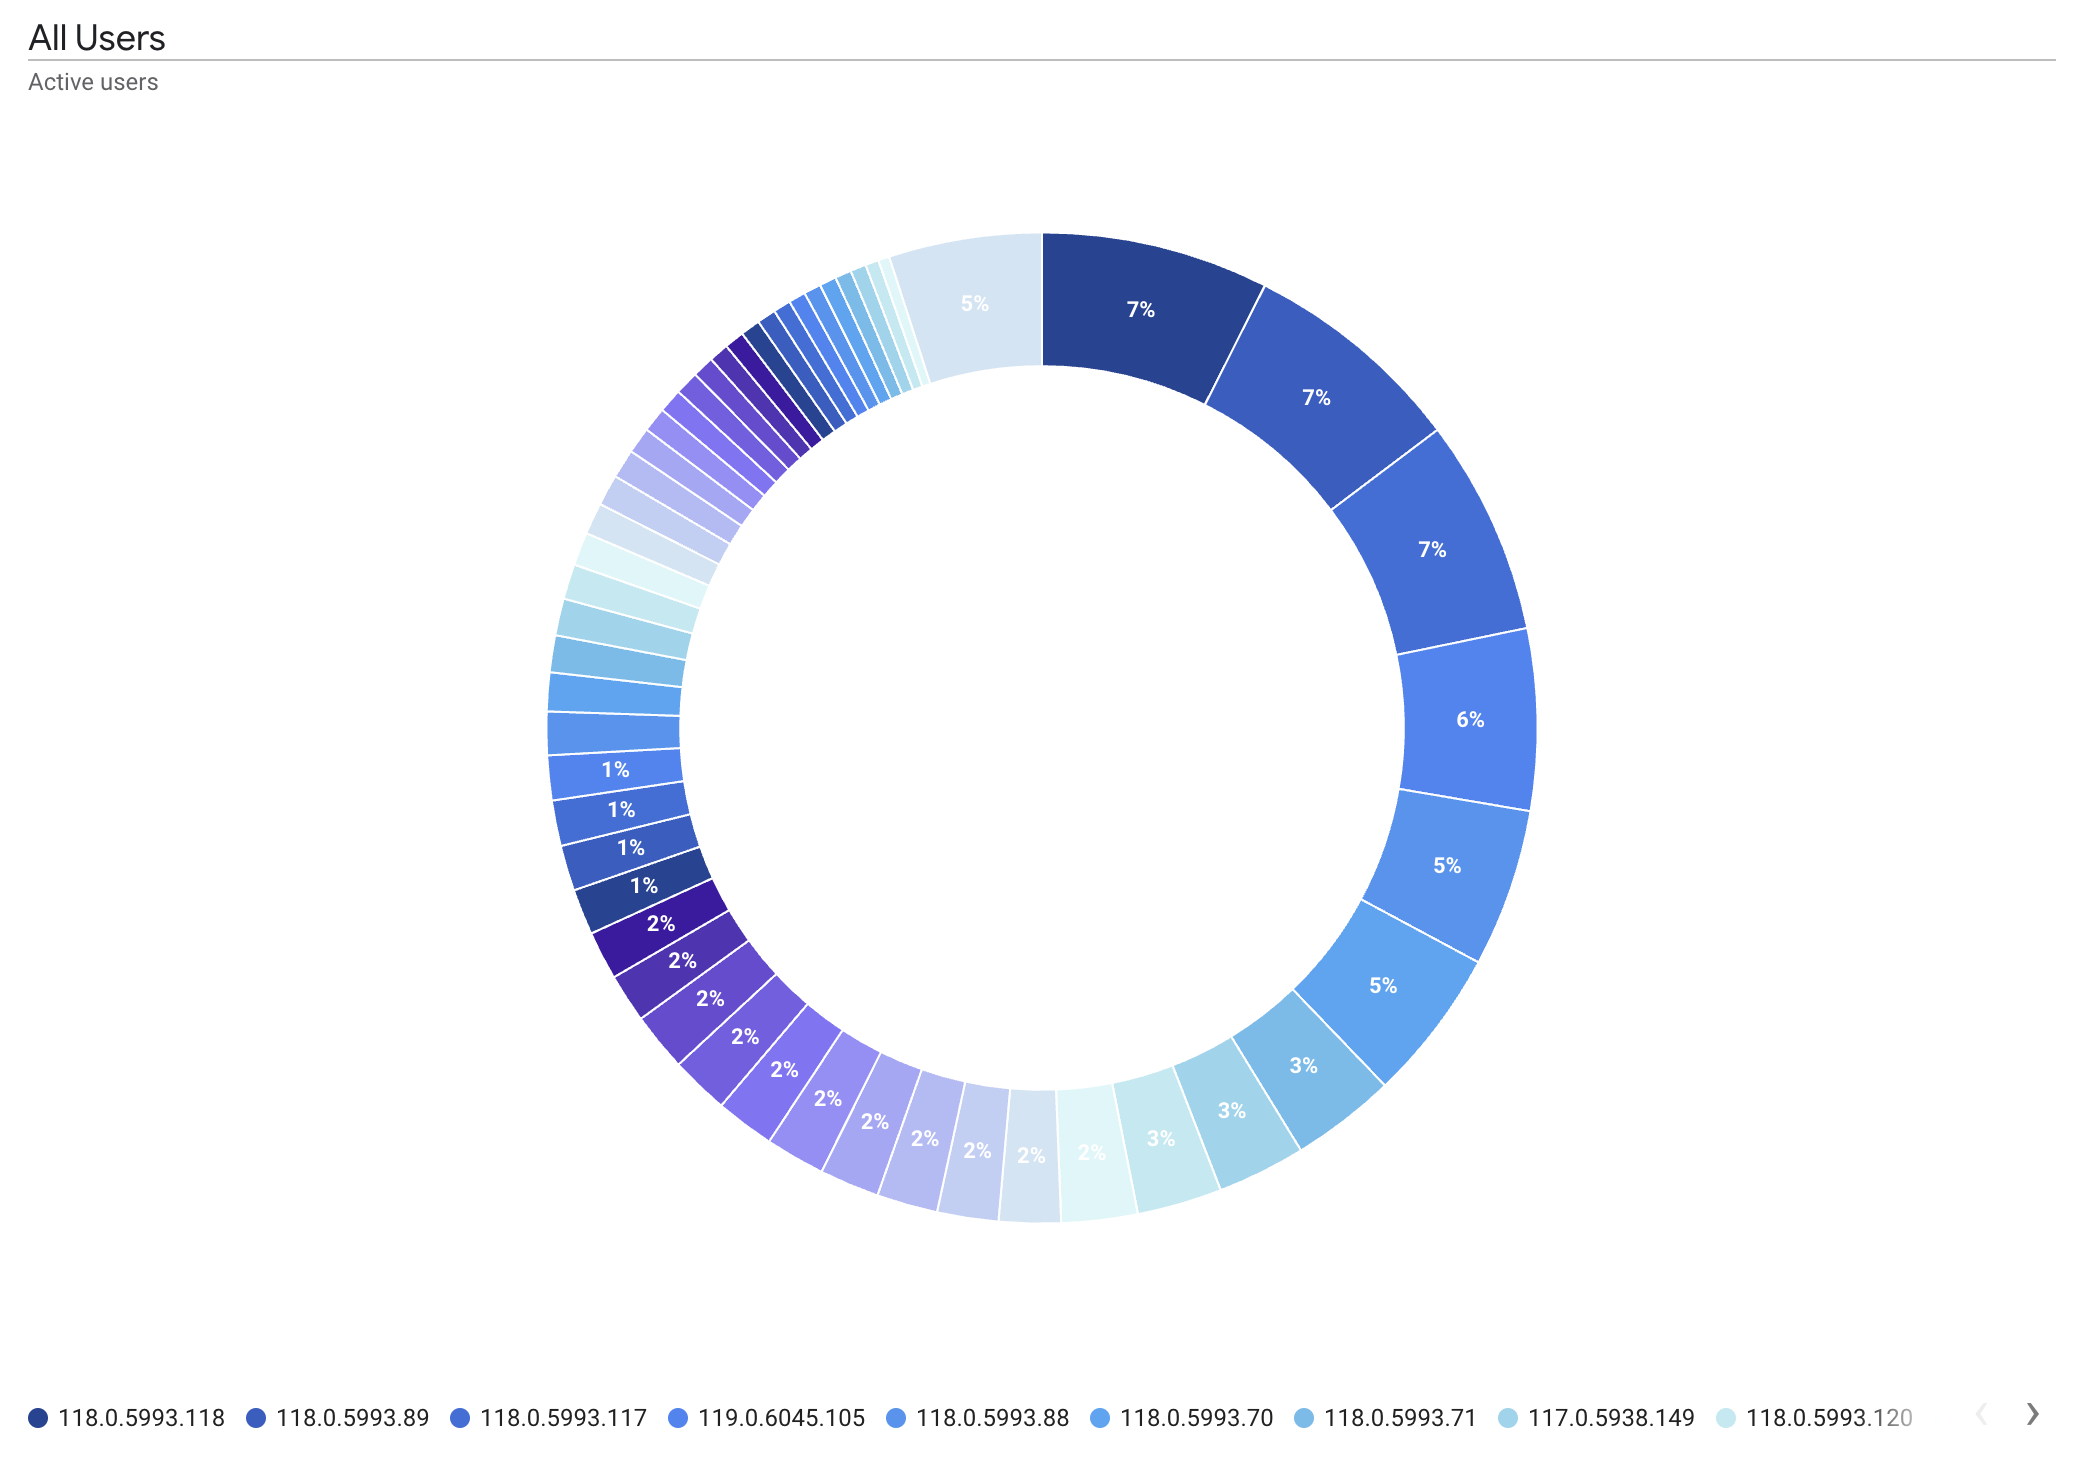
Task: Click the 5% light blue slice at the top
Action: pos(973,305)
